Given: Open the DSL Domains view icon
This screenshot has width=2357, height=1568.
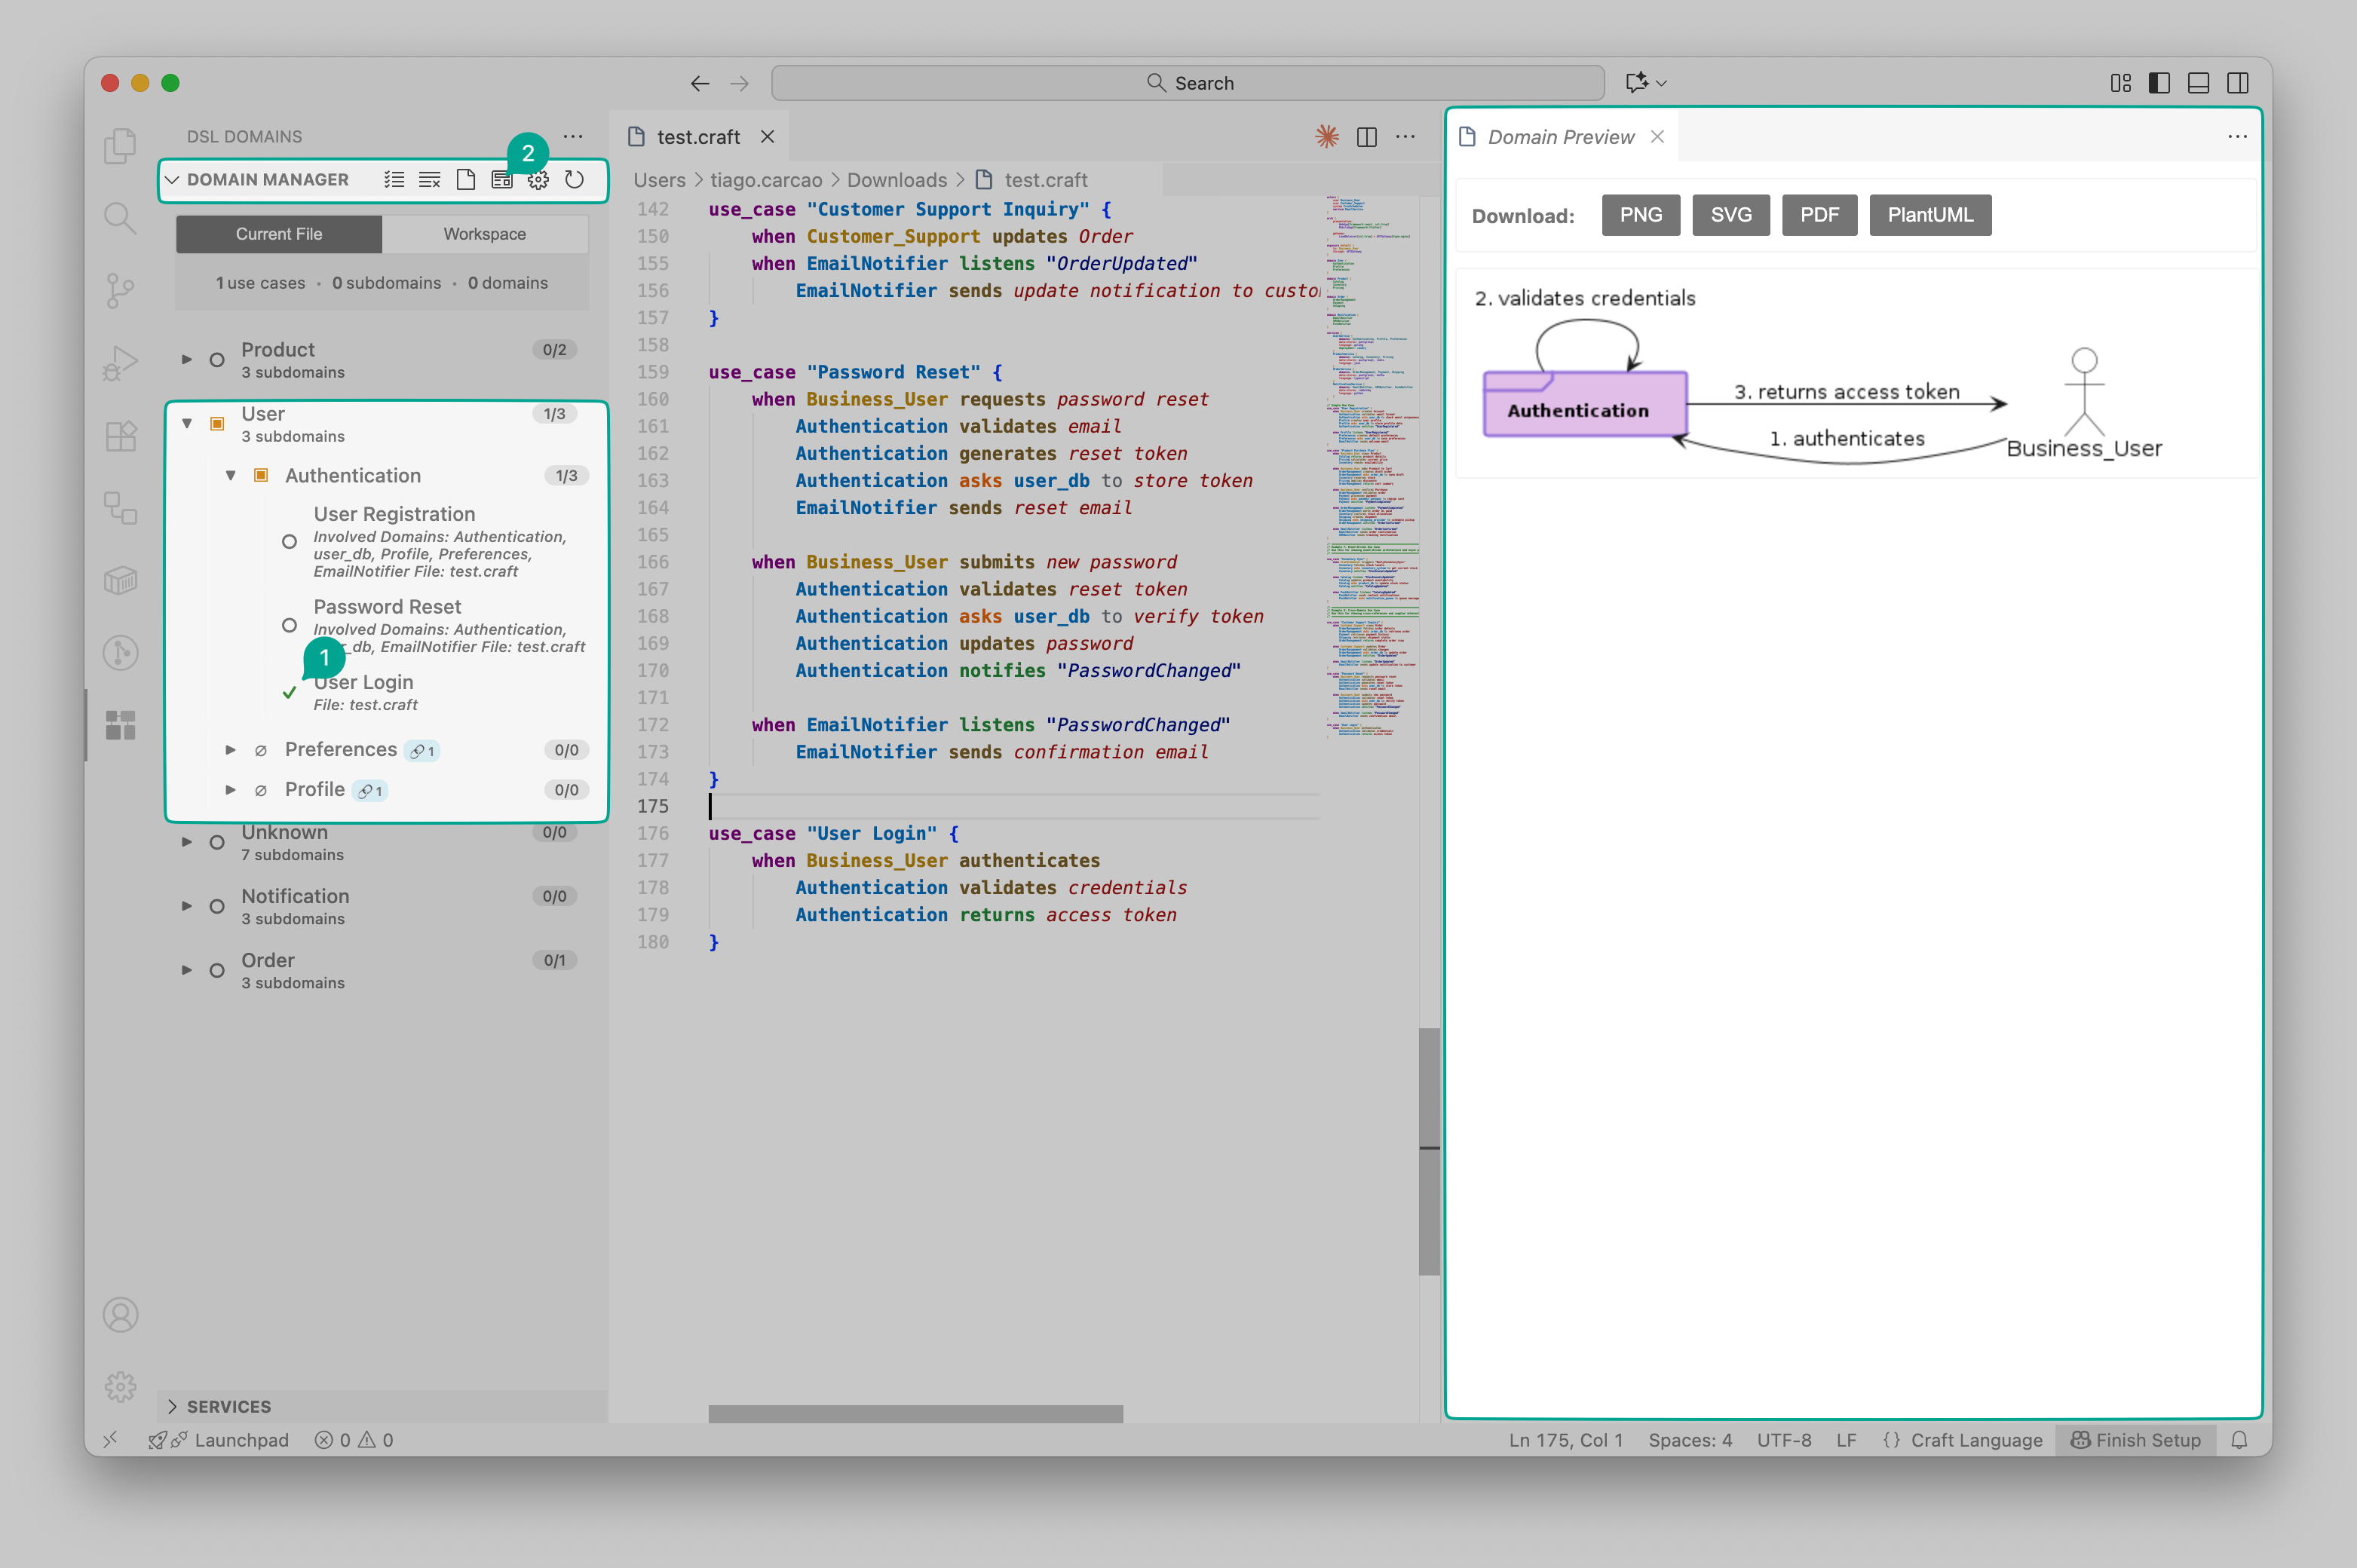Looking at the screenshot, I should click(120, 725).
